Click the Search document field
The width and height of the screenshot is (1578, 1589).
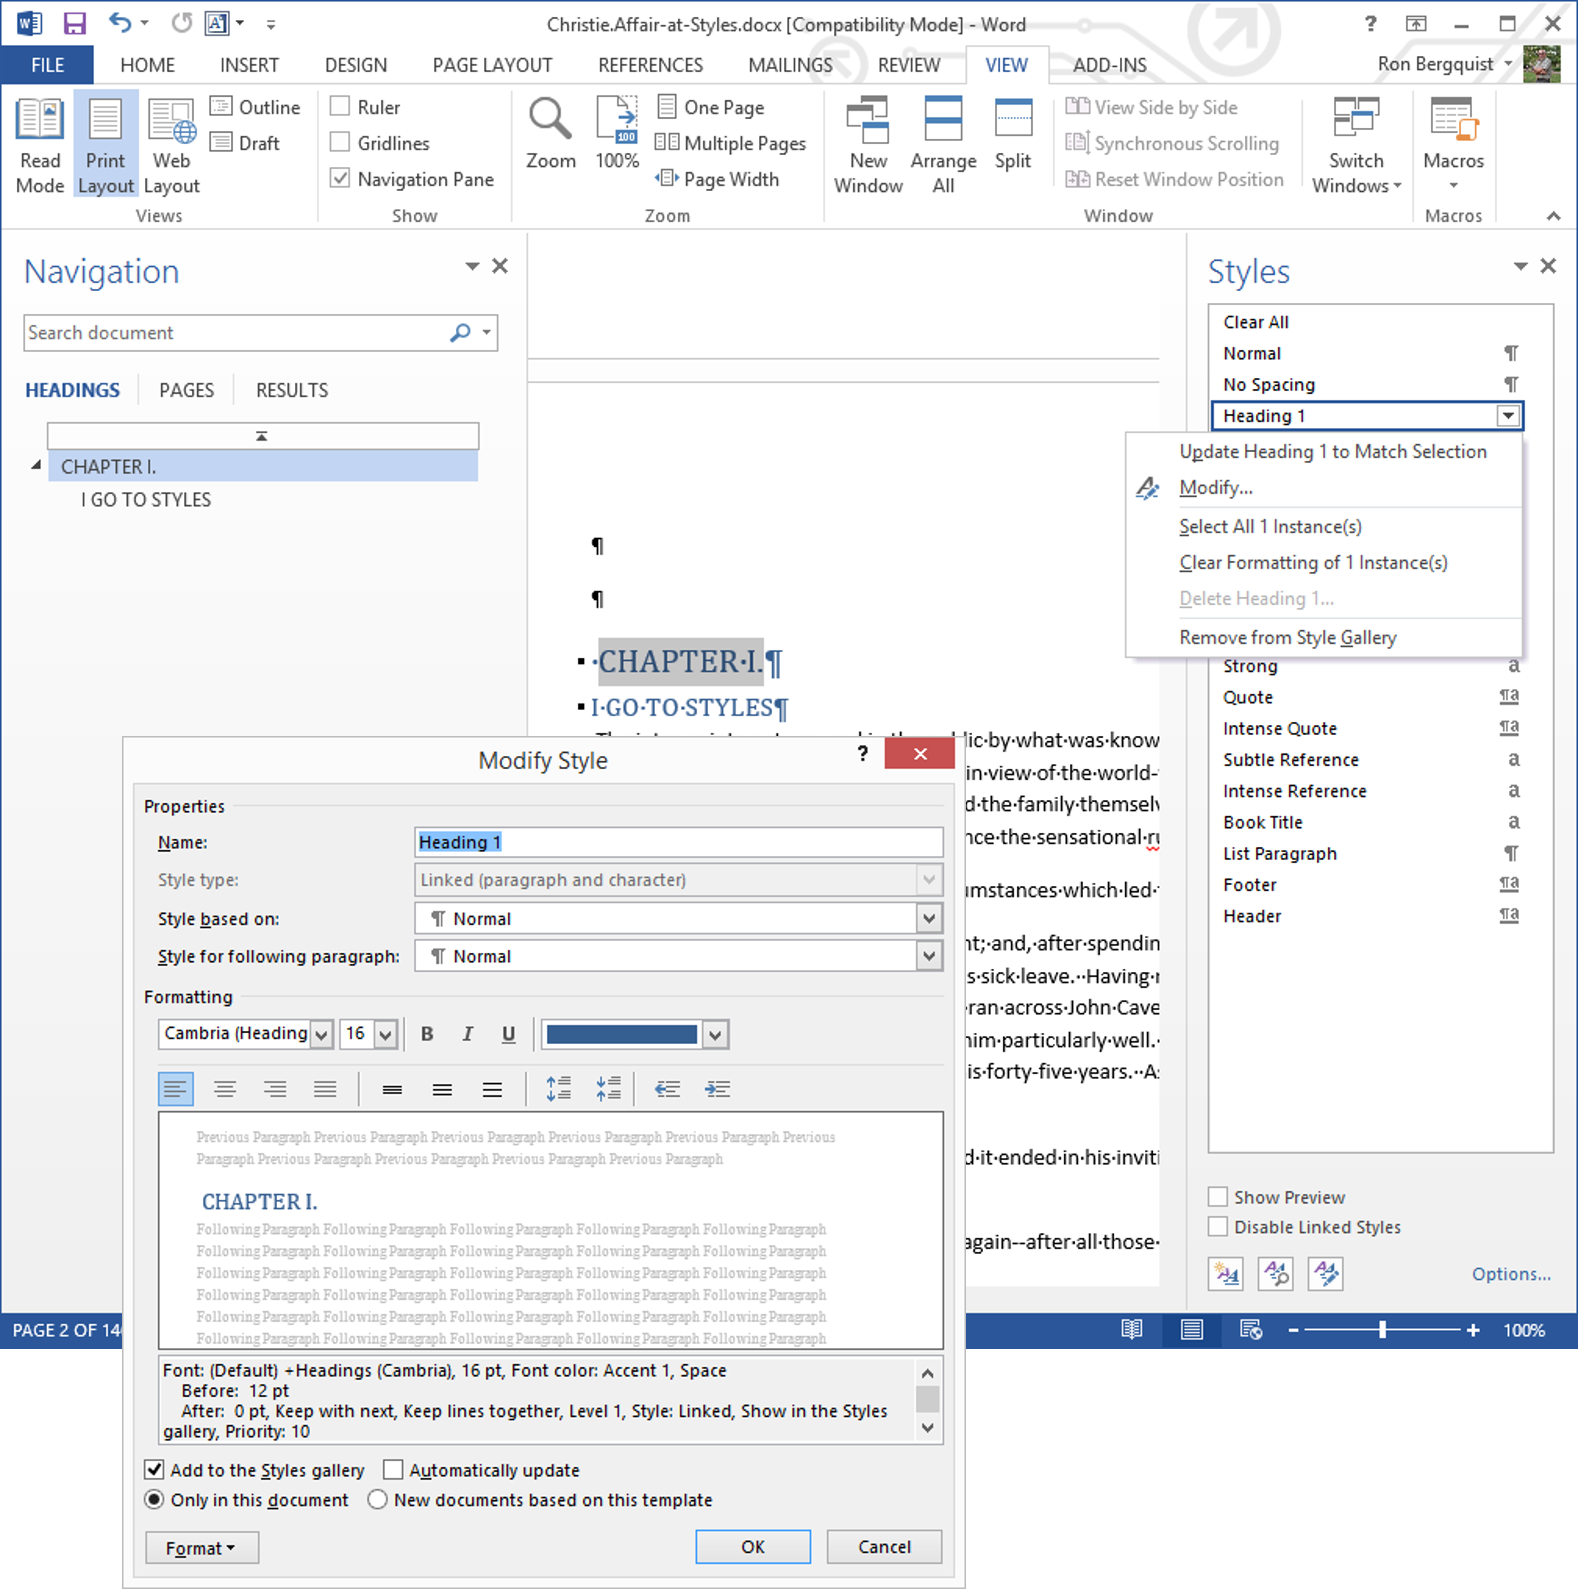tap(235, 333)
